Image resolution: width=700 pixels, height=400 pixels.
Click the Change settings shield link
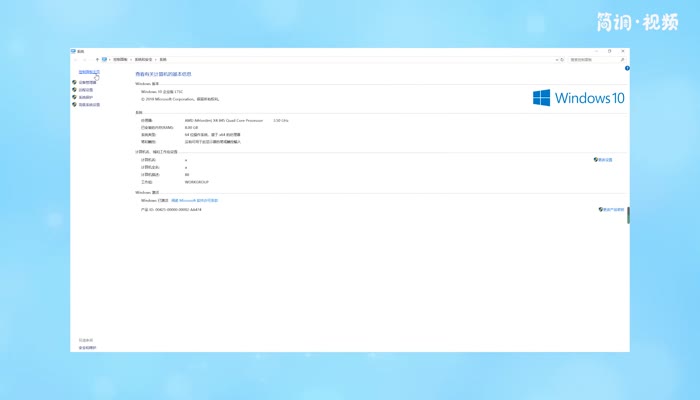(x=605, y=159)
